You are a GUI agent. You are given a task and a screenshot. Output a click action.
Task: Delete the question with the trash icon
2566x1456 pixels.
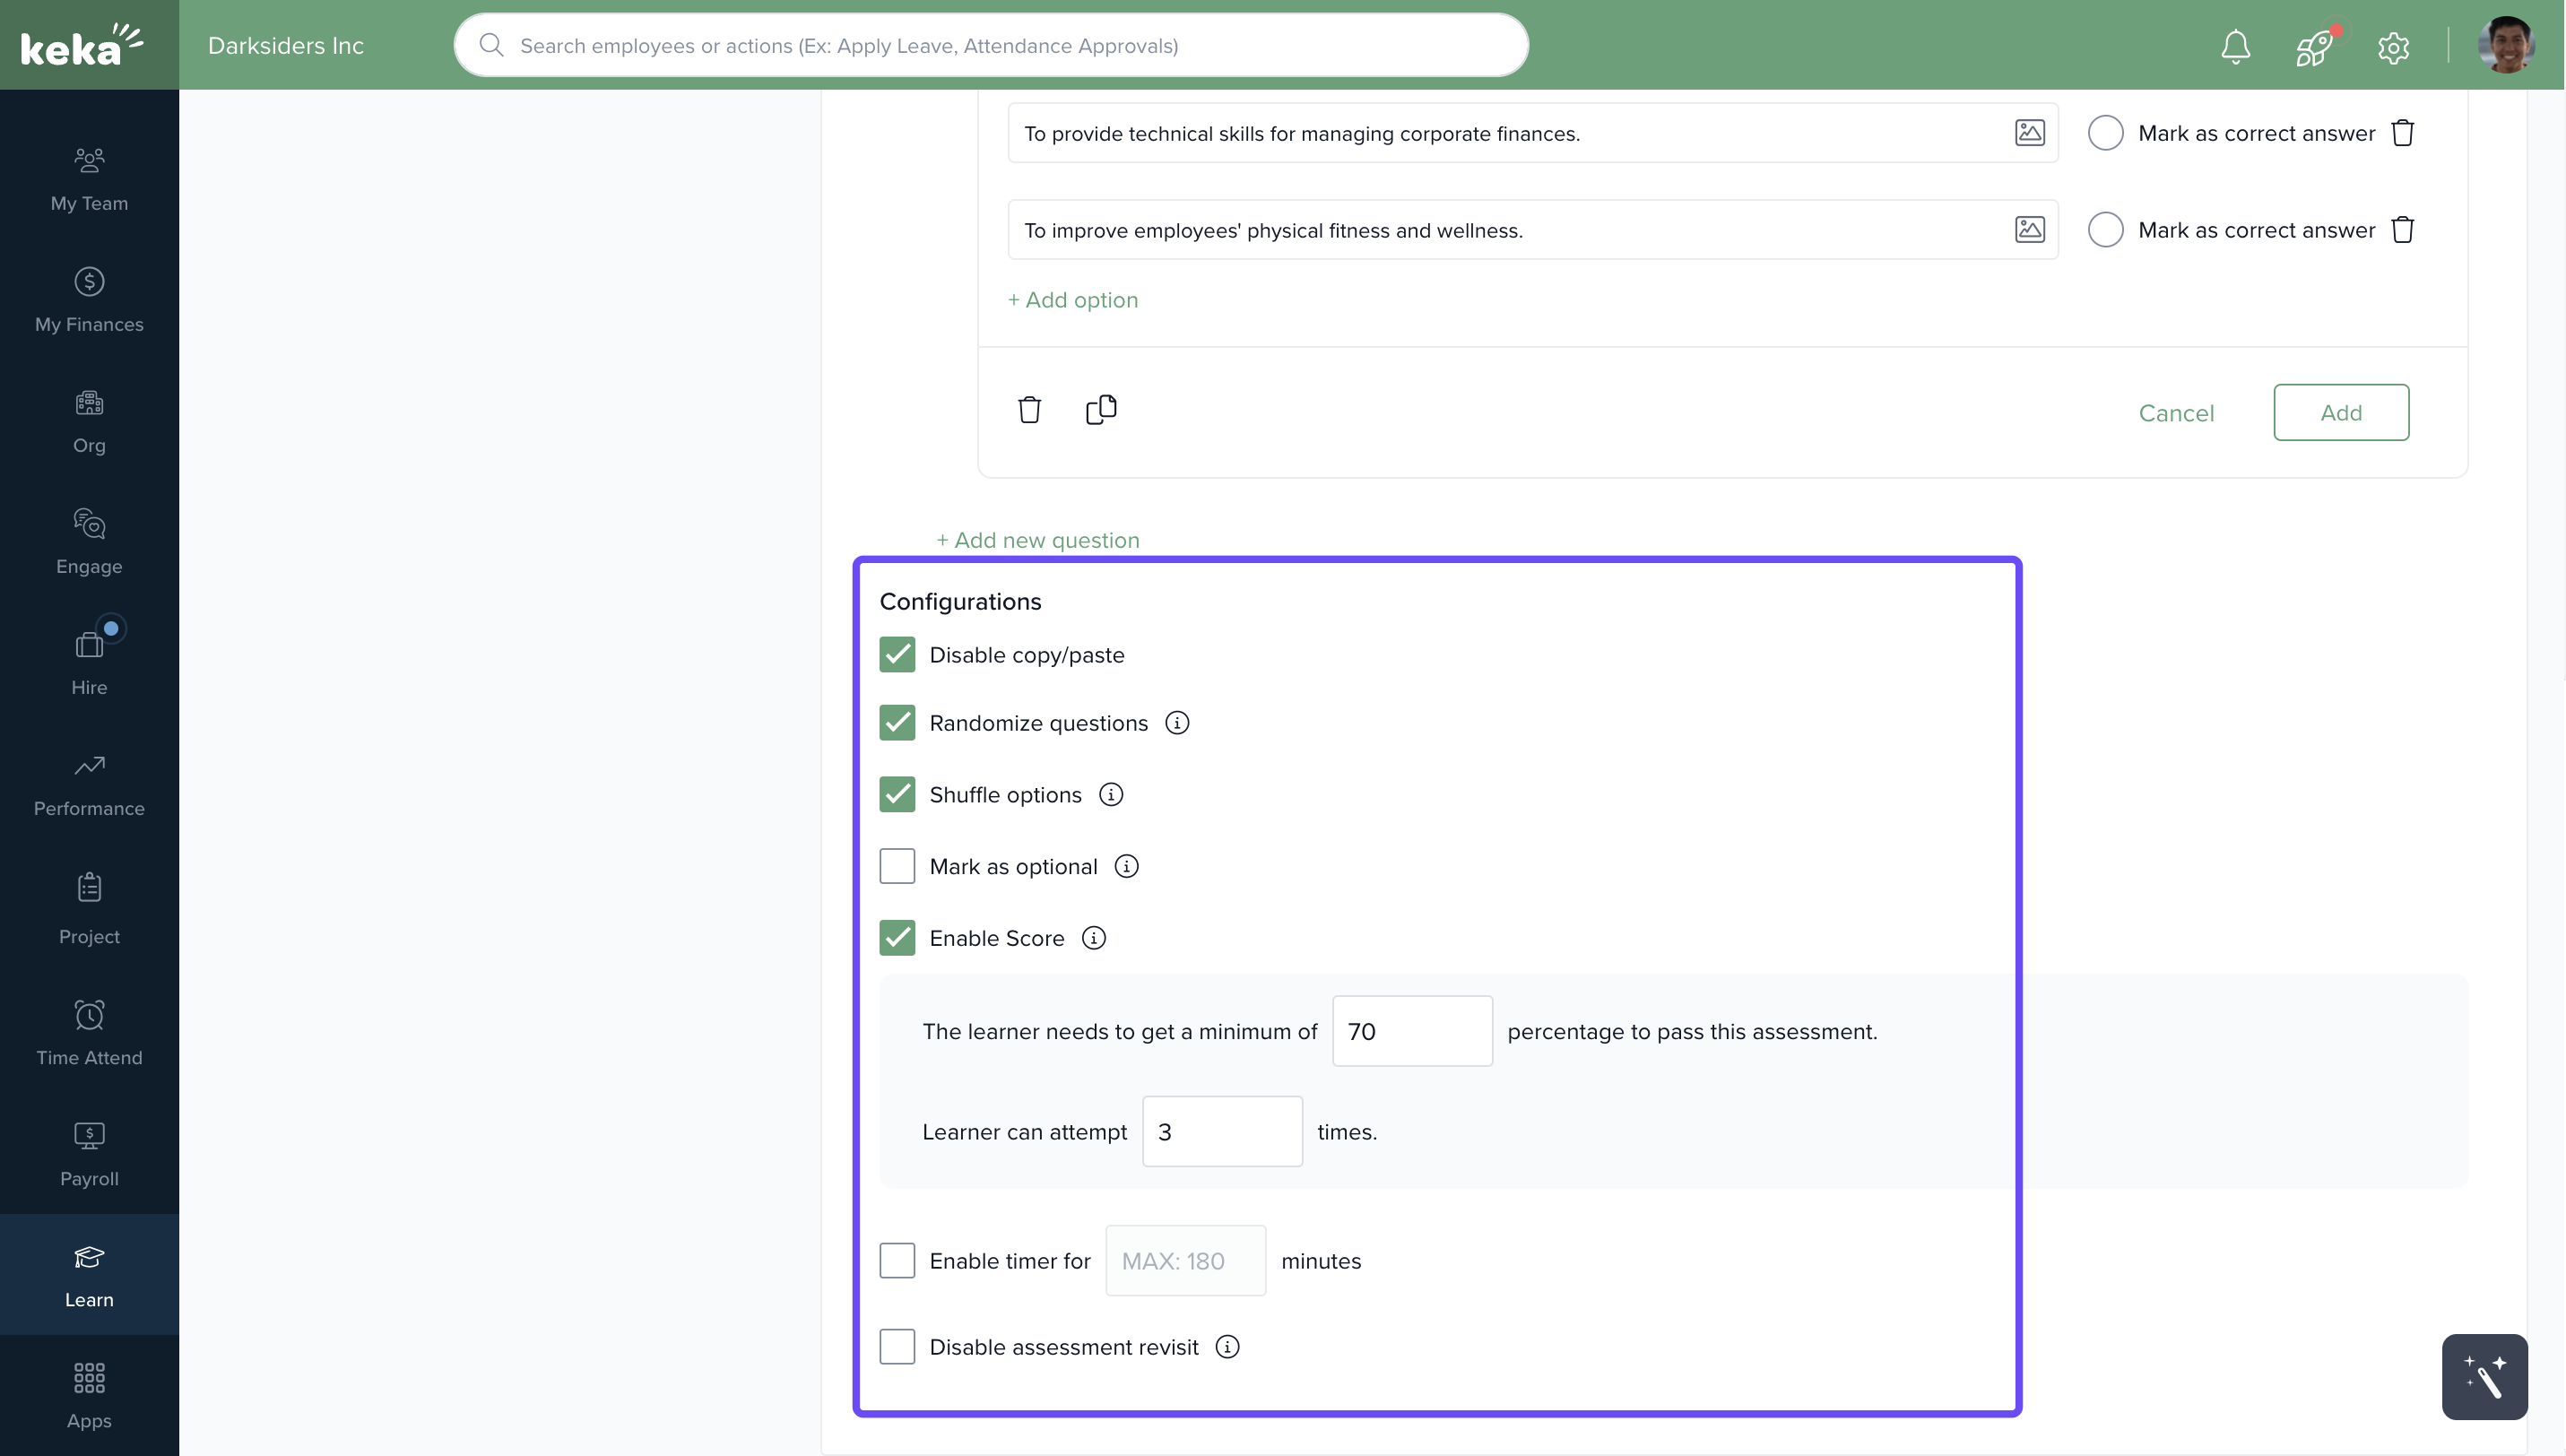1029,410
